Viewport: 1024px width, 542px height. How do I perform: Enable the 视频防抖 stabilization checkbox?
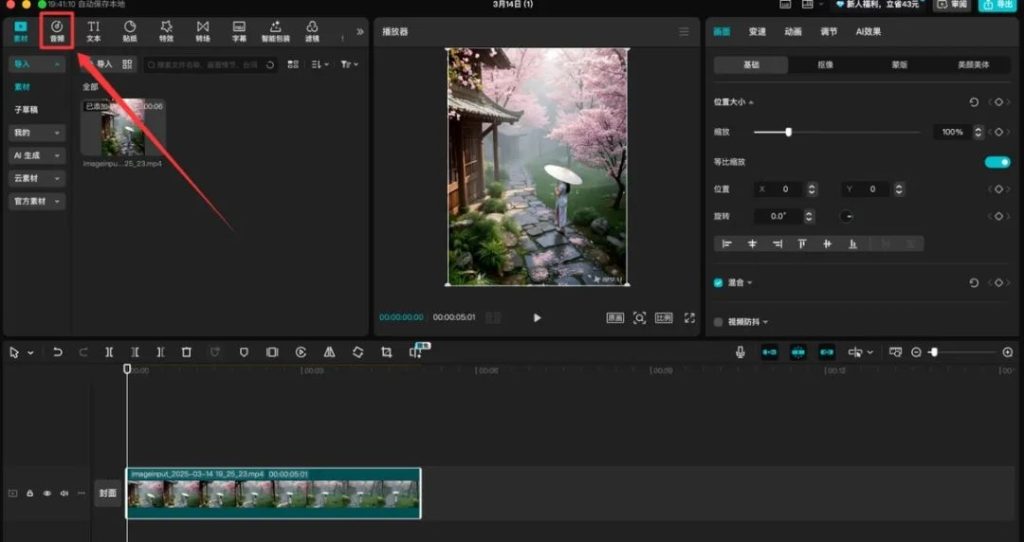coord(718,322)
